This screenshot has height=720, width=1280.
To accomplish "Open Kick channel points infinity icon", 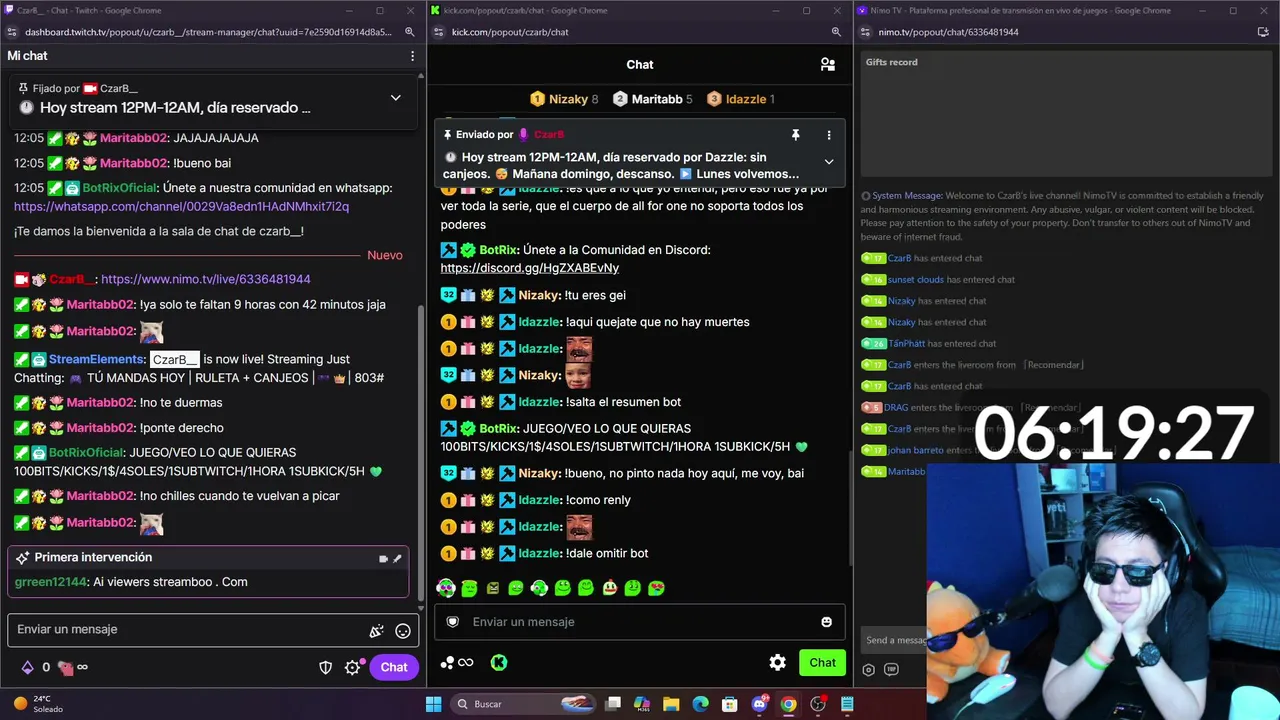I will coord(457,662).
